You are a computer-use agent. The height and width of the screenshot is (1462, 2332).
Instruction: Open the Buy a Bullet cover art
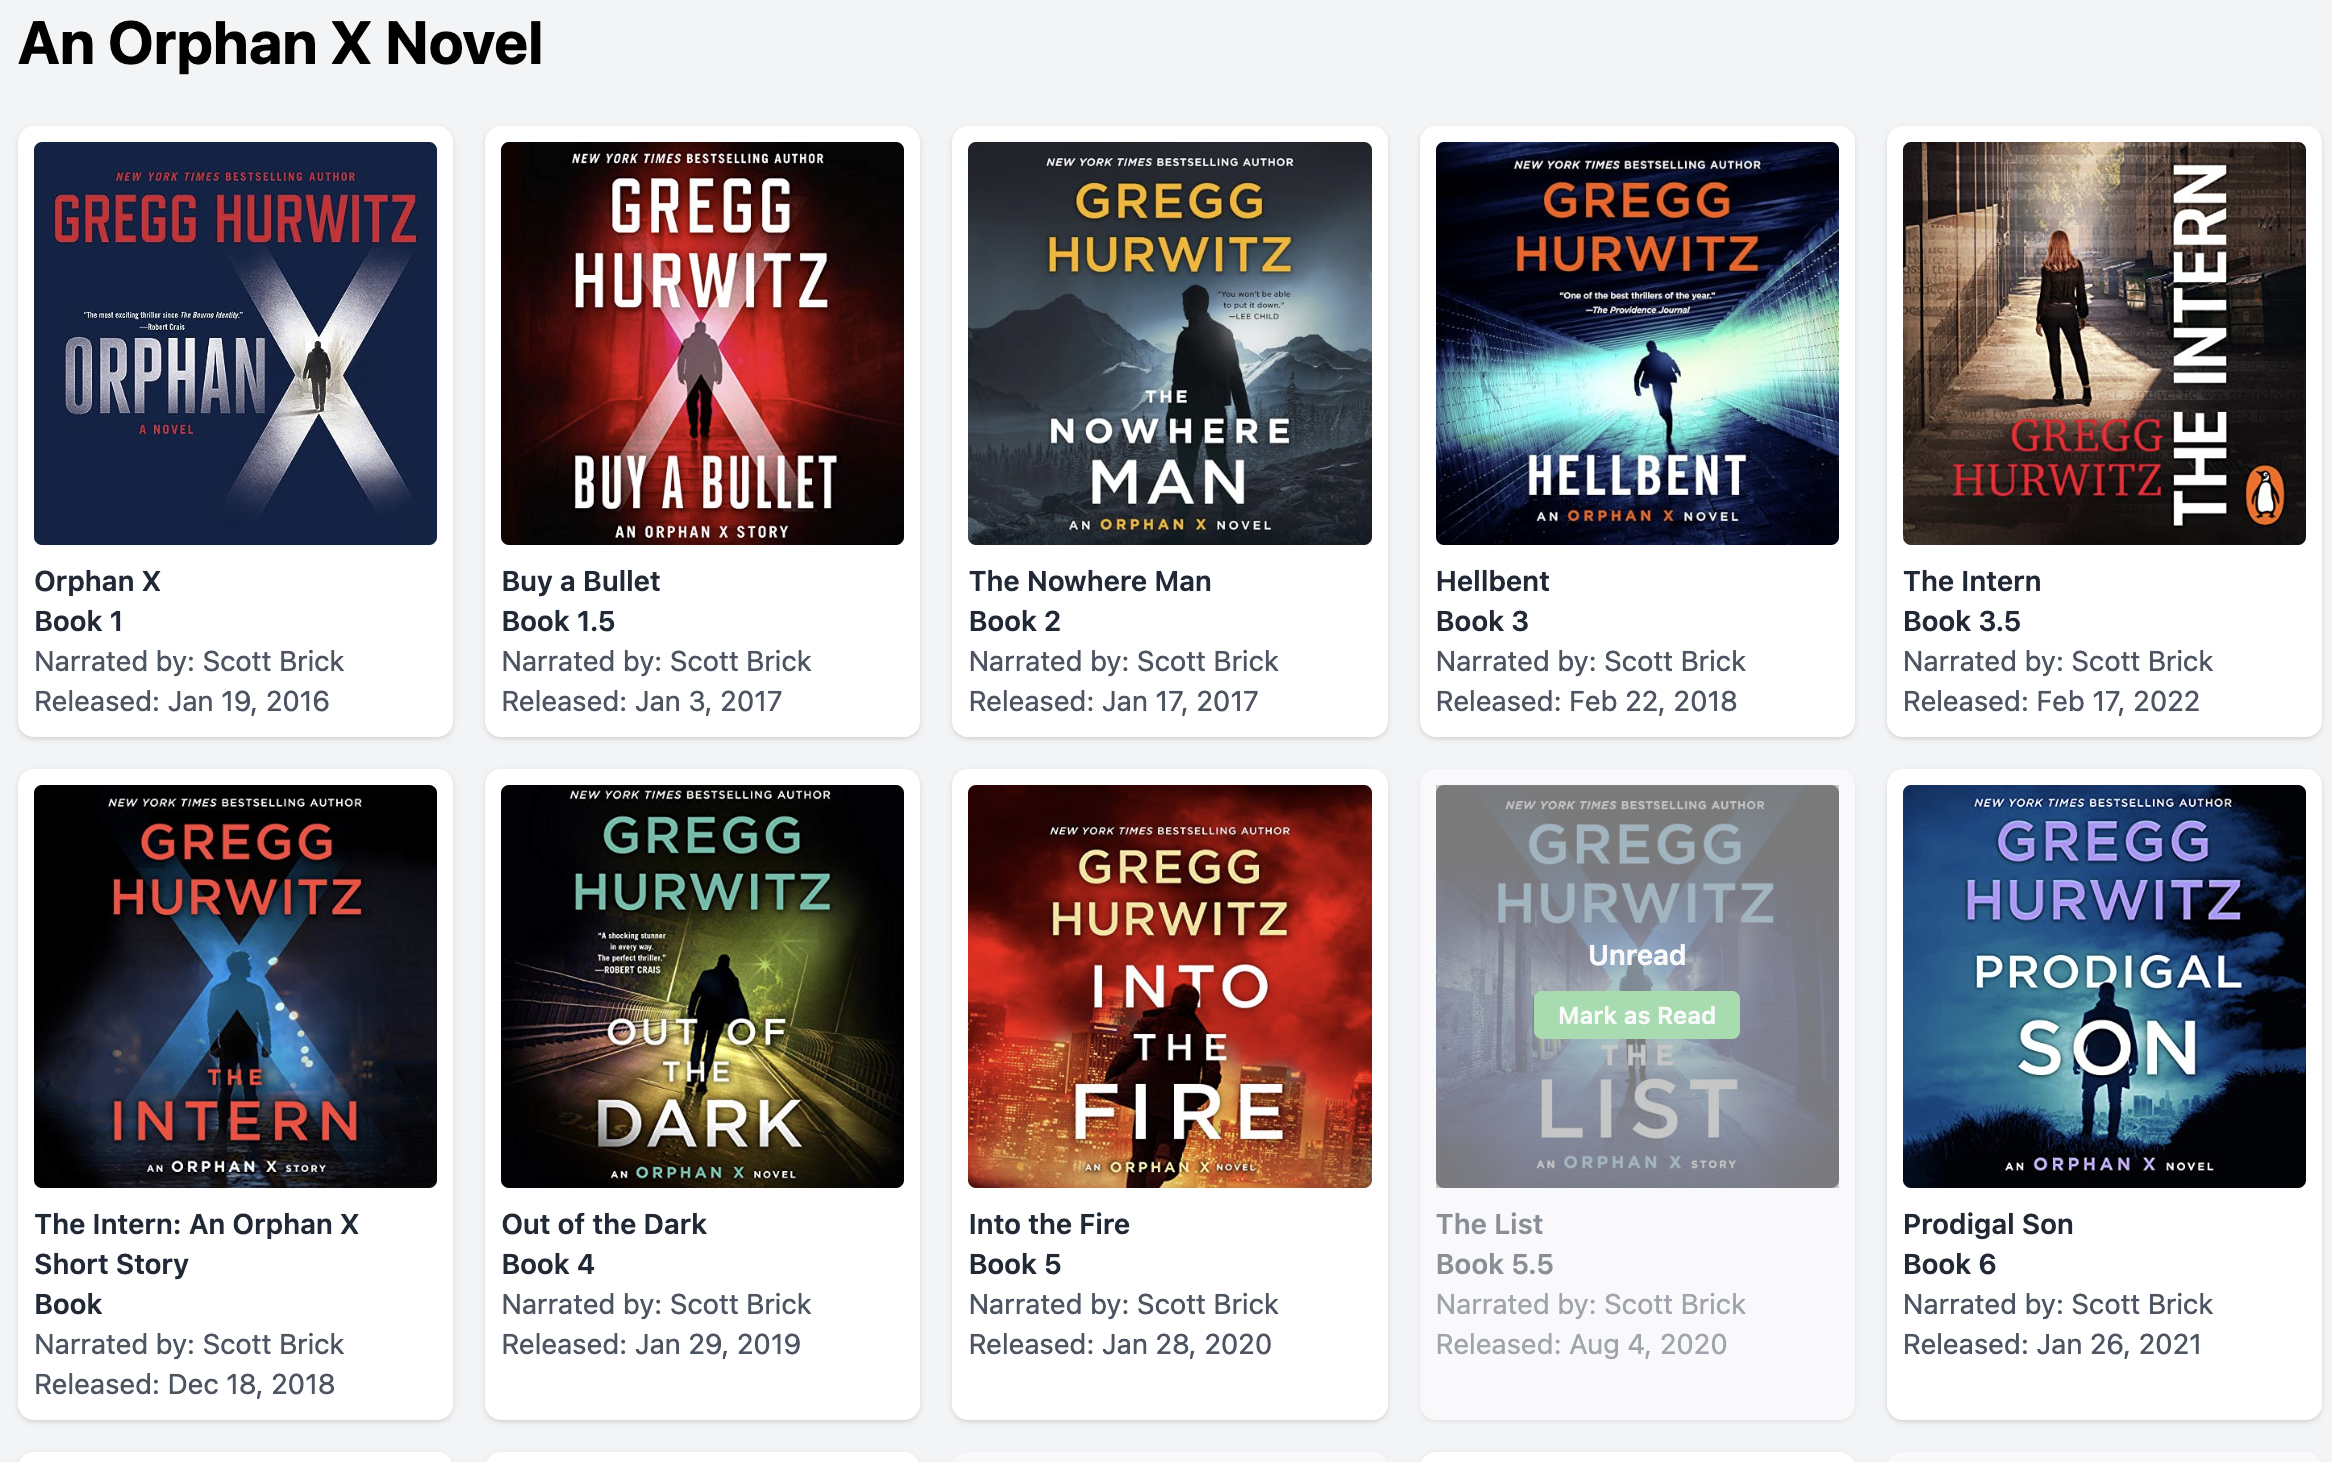pyautogui.click(x=702, y=340)
